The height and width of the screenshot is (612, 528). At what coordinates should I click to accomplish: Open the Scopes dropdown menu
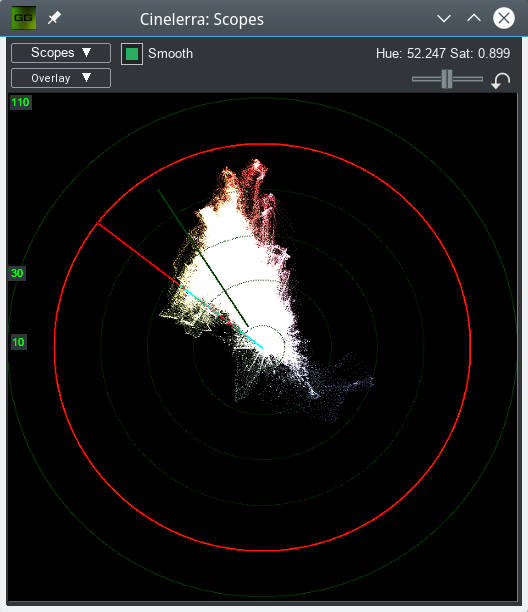click(x=61, y=53)
